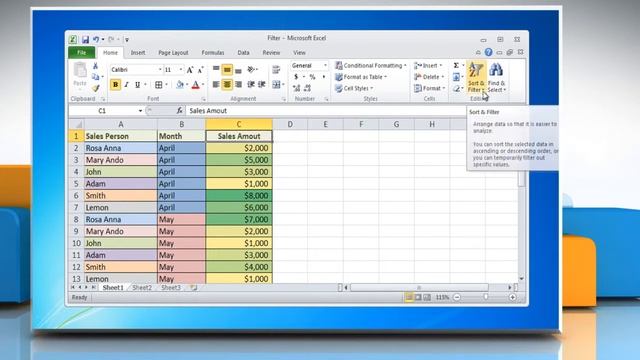Click the Excel Help question mark icon

click(489, 52)
